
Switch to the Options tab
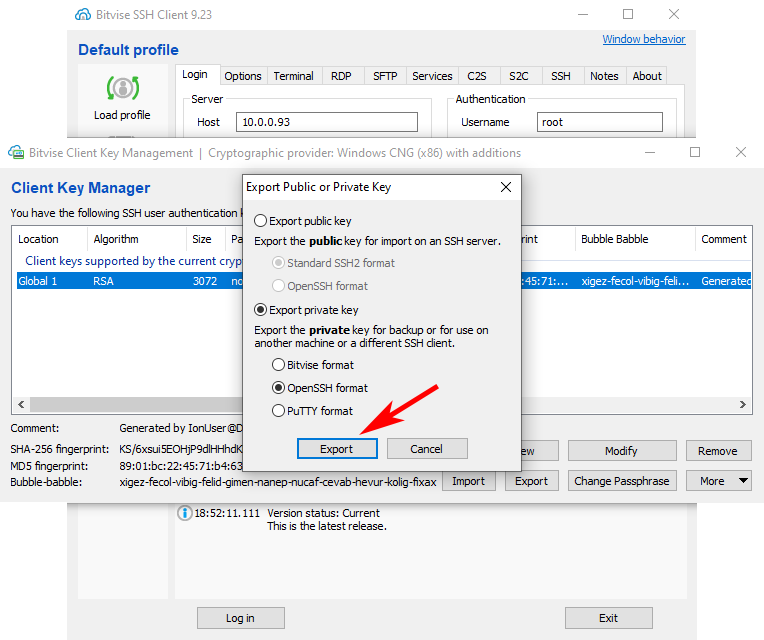243,76
